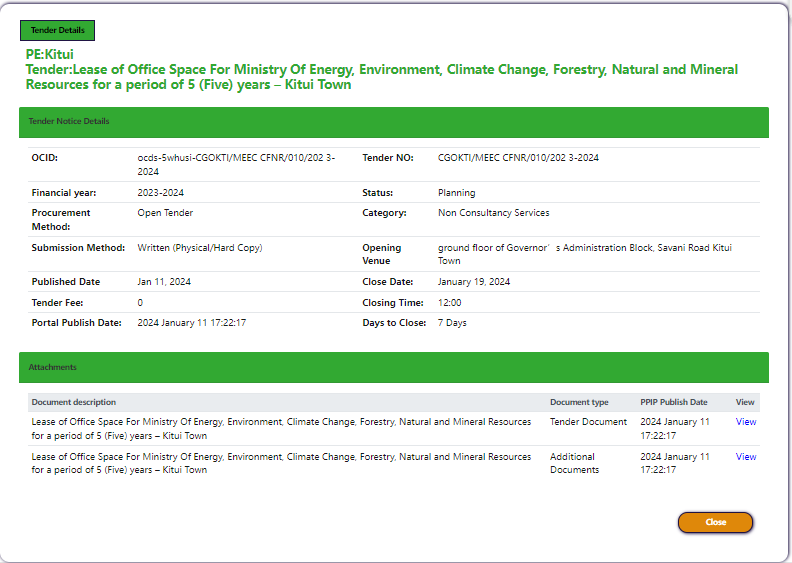Click the Tender Details button

[x=58, y=30]
